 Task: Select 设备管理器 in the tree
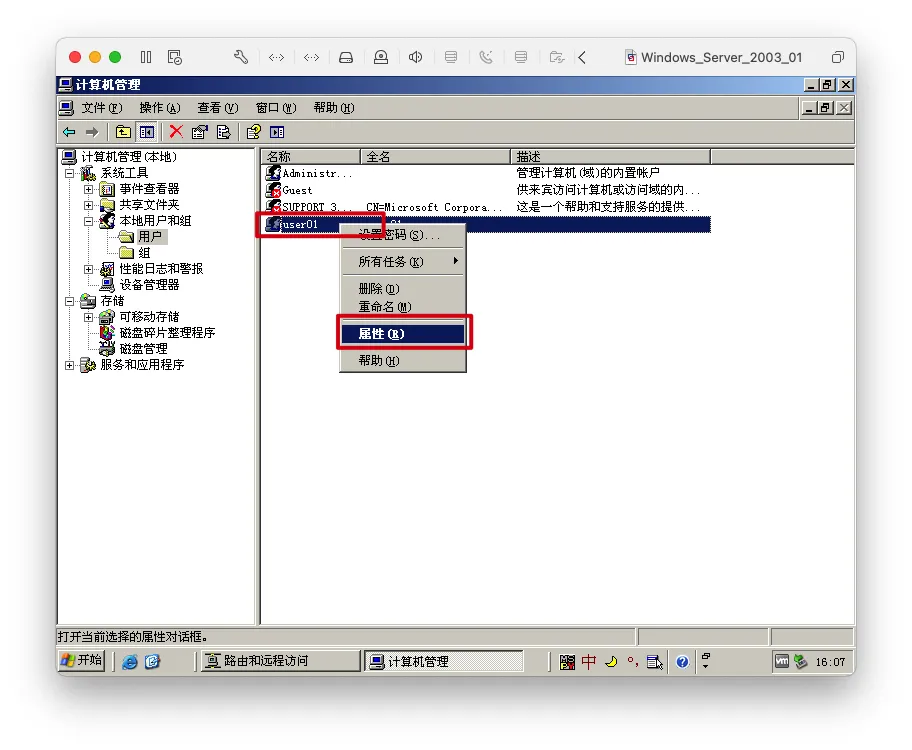tap(149, 285)
